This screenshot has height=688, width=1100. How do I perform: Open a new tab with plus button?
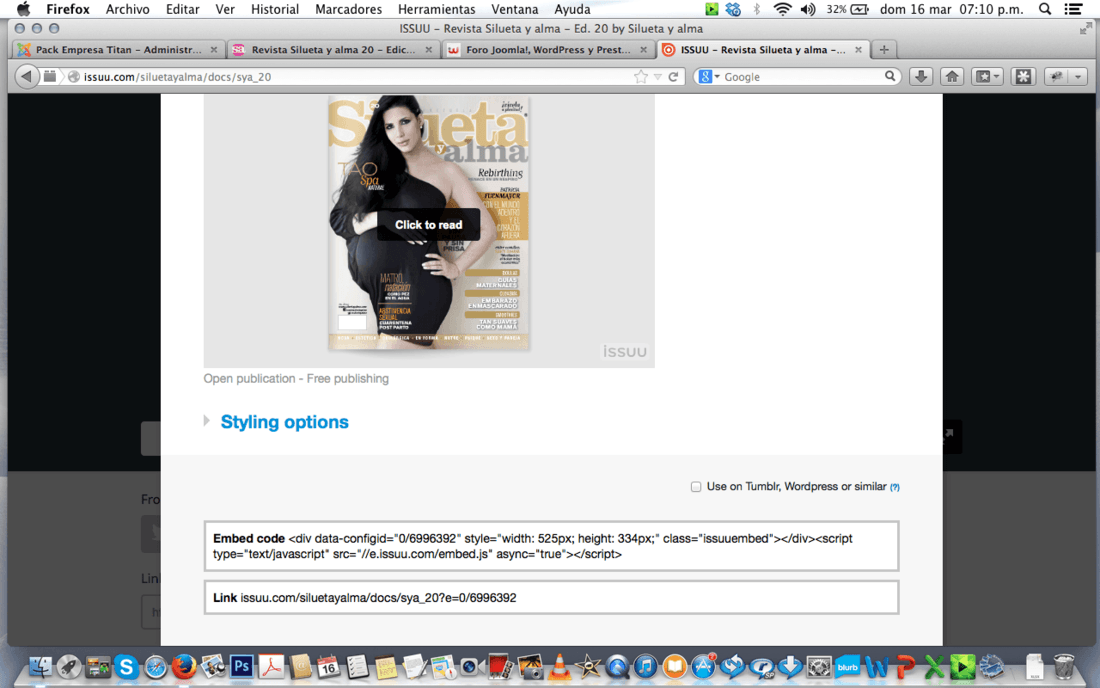[884, 50]
